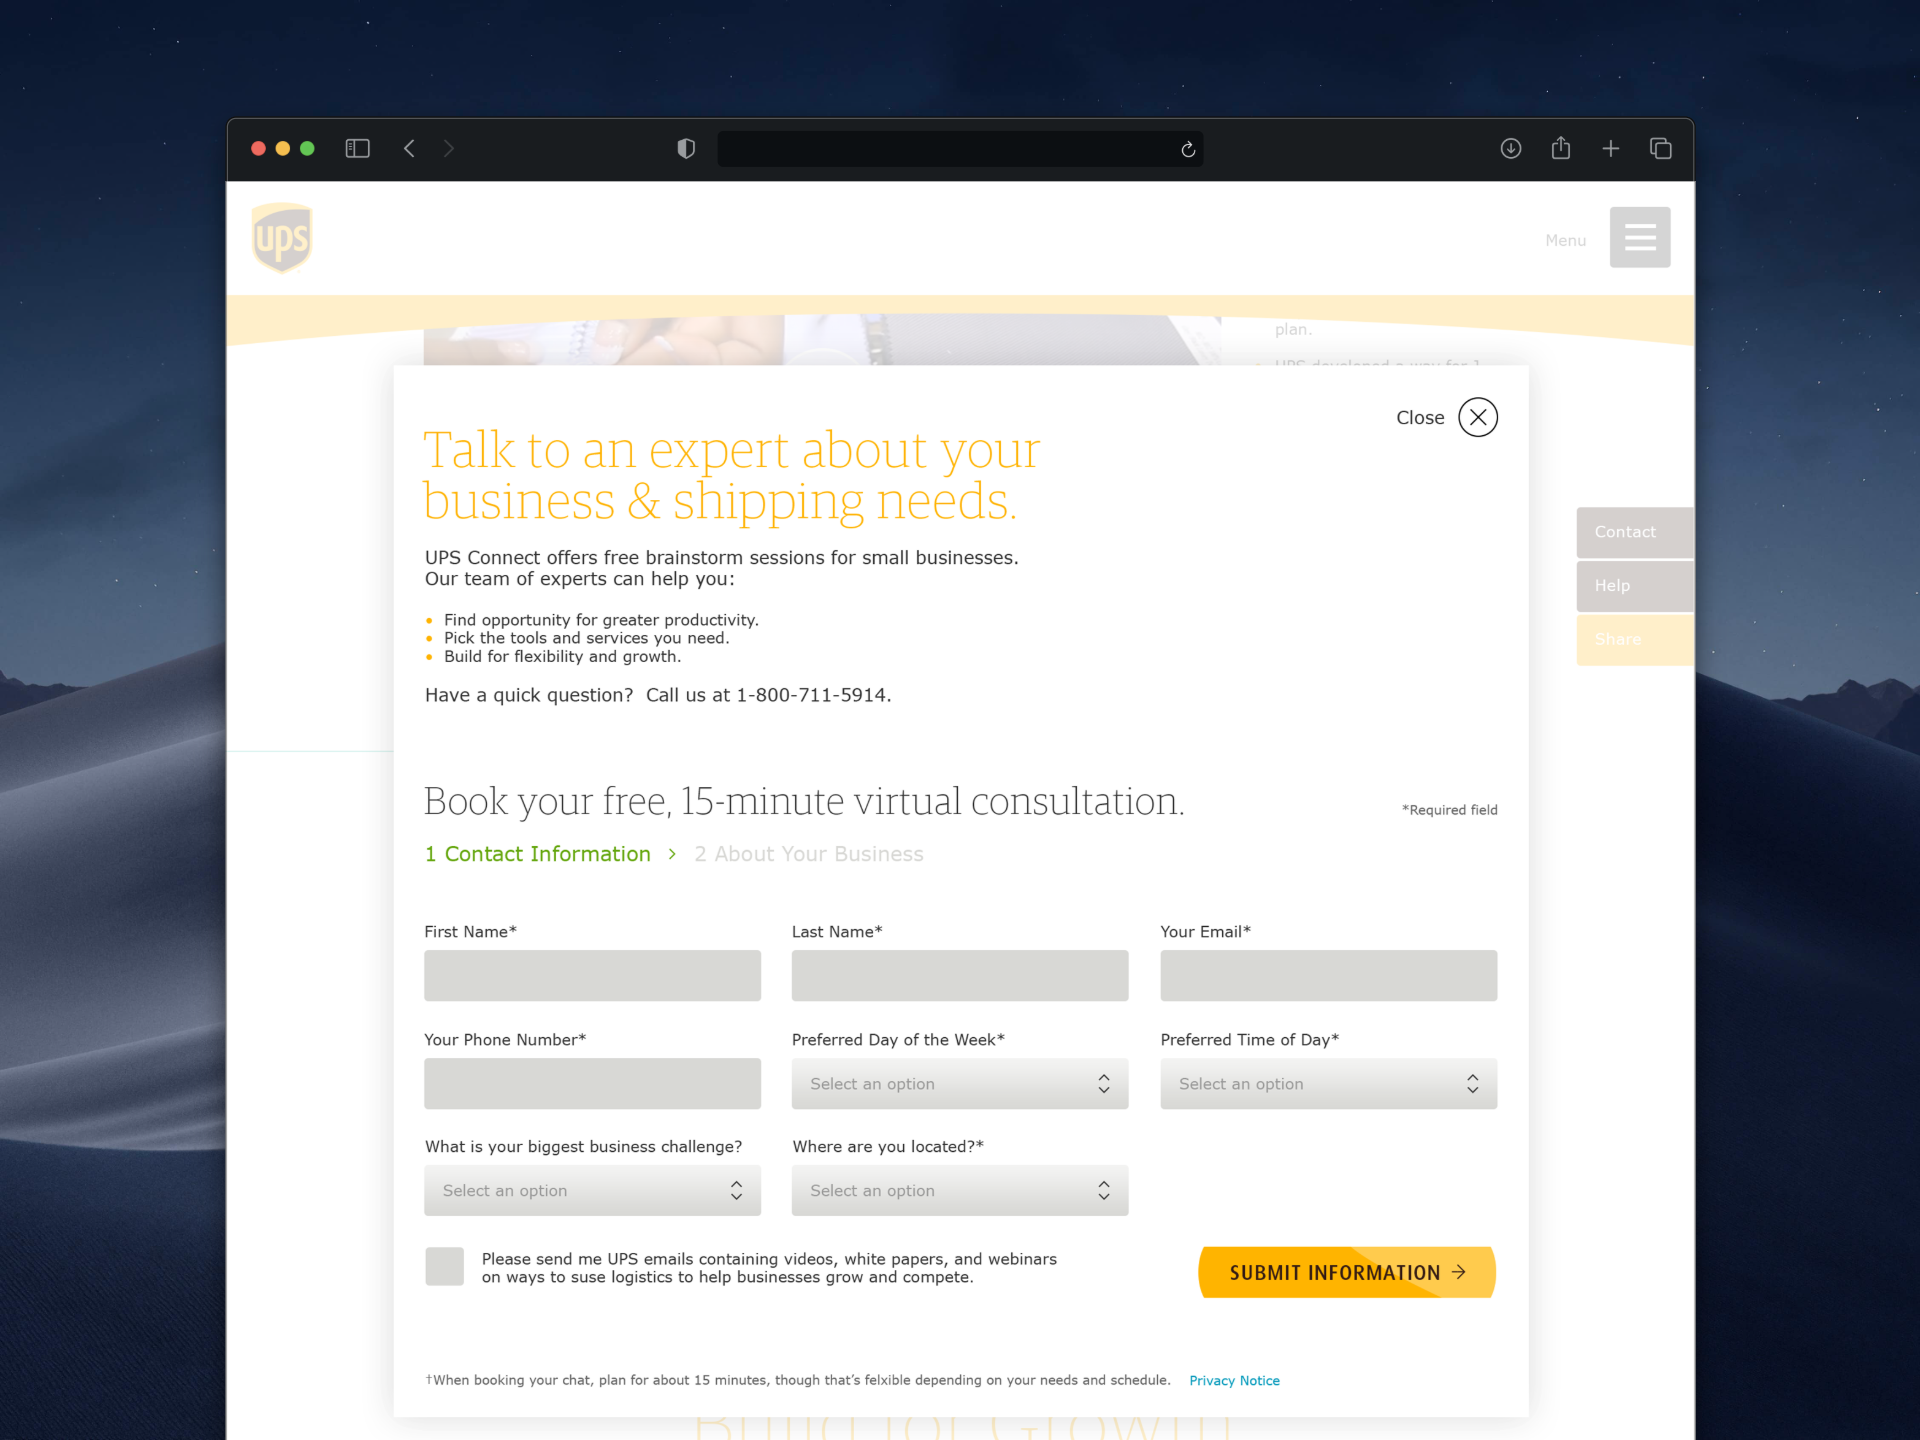Switch to the About Your Business step
Screen dimensions: 1920x1440
809,854
